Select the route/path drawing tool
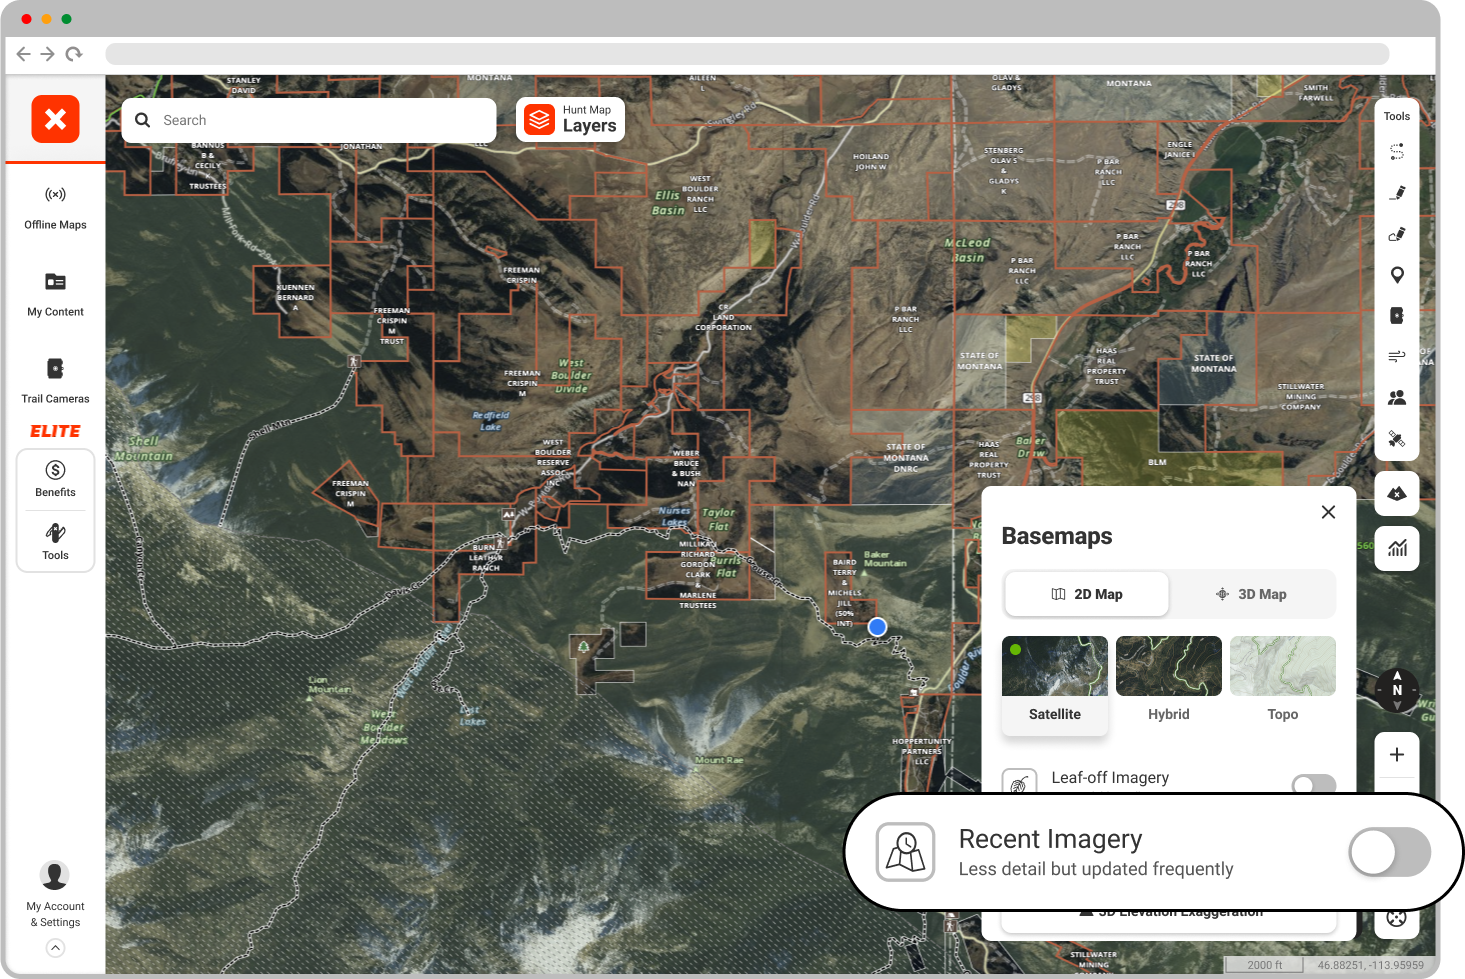This screenshot has height=979, width=1465. pos(1397,152)
